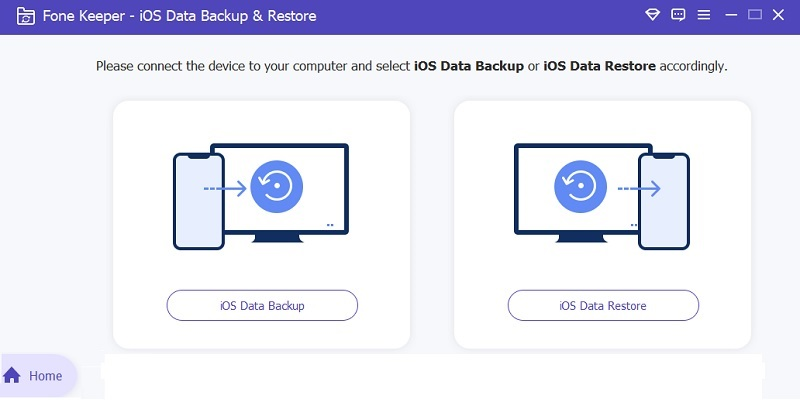Image resolution: width=800 pixels, height=401 pixels.
Task: Open the premium diamond icon
Action: (x=652, y=15)
